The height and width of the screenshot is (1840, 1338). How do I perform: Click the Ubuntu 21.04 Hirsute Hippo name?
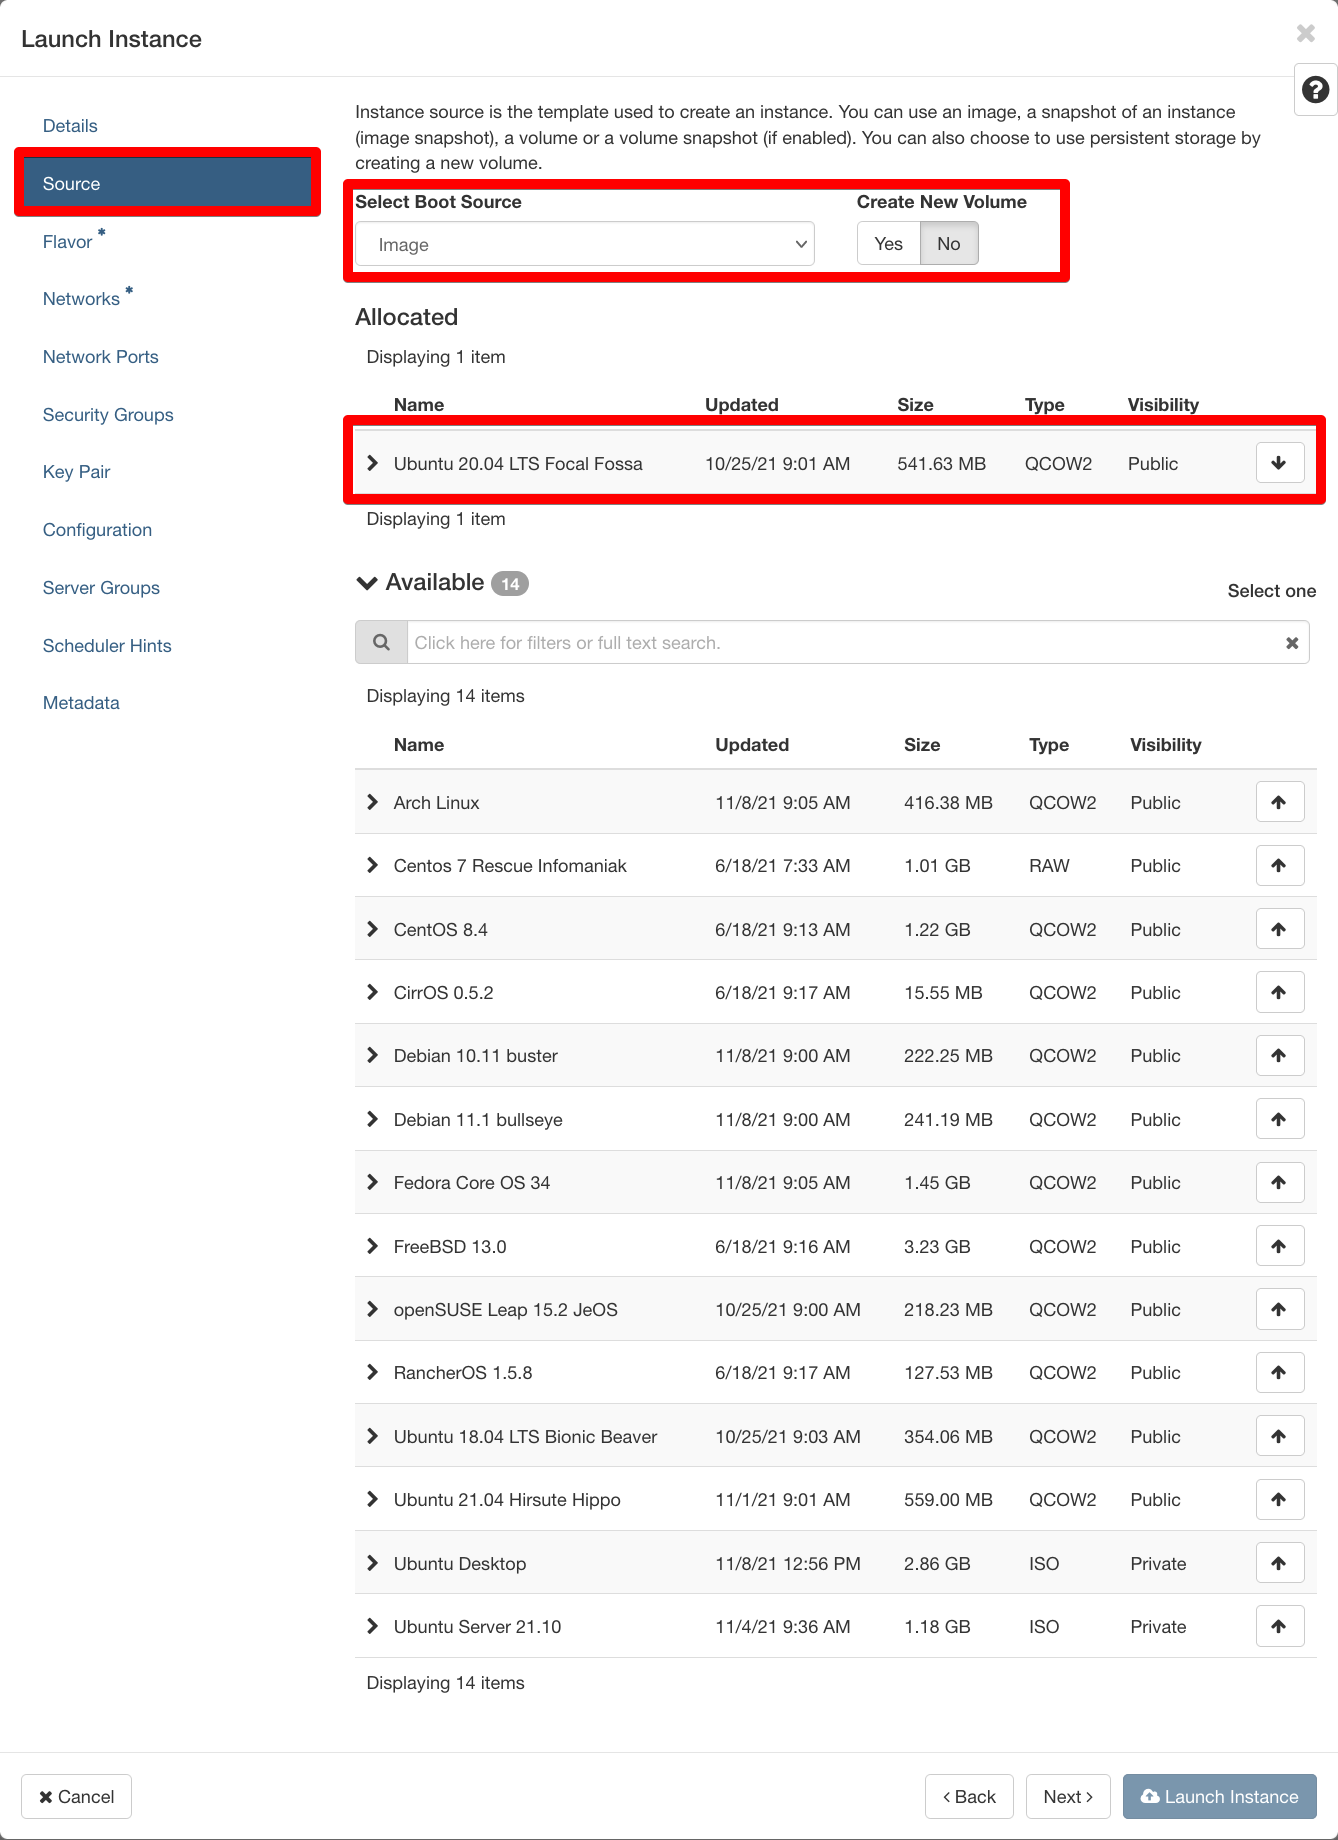(x=507, y=1500)
